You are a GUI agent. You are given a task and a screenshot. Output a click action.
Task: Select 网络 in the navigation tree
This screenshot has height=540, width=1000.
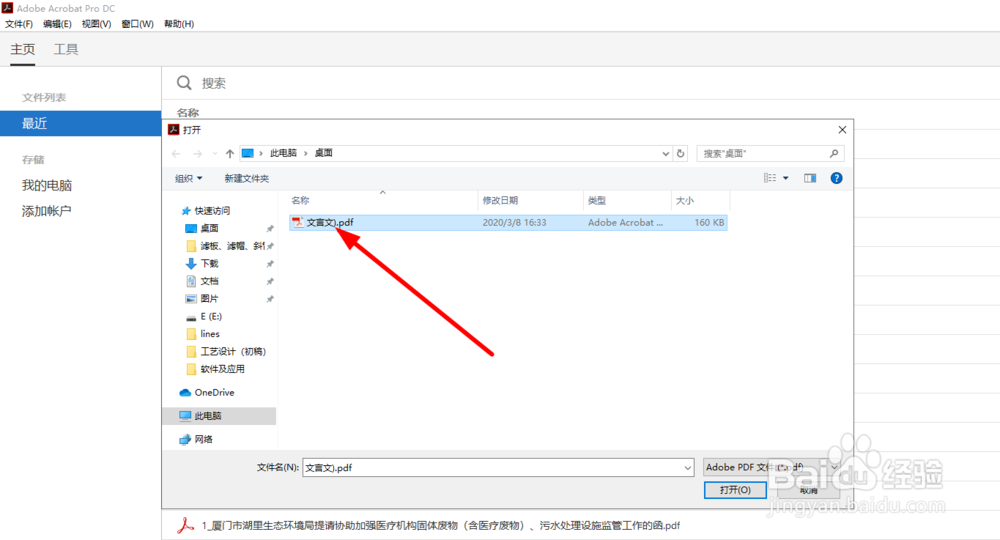203,439
